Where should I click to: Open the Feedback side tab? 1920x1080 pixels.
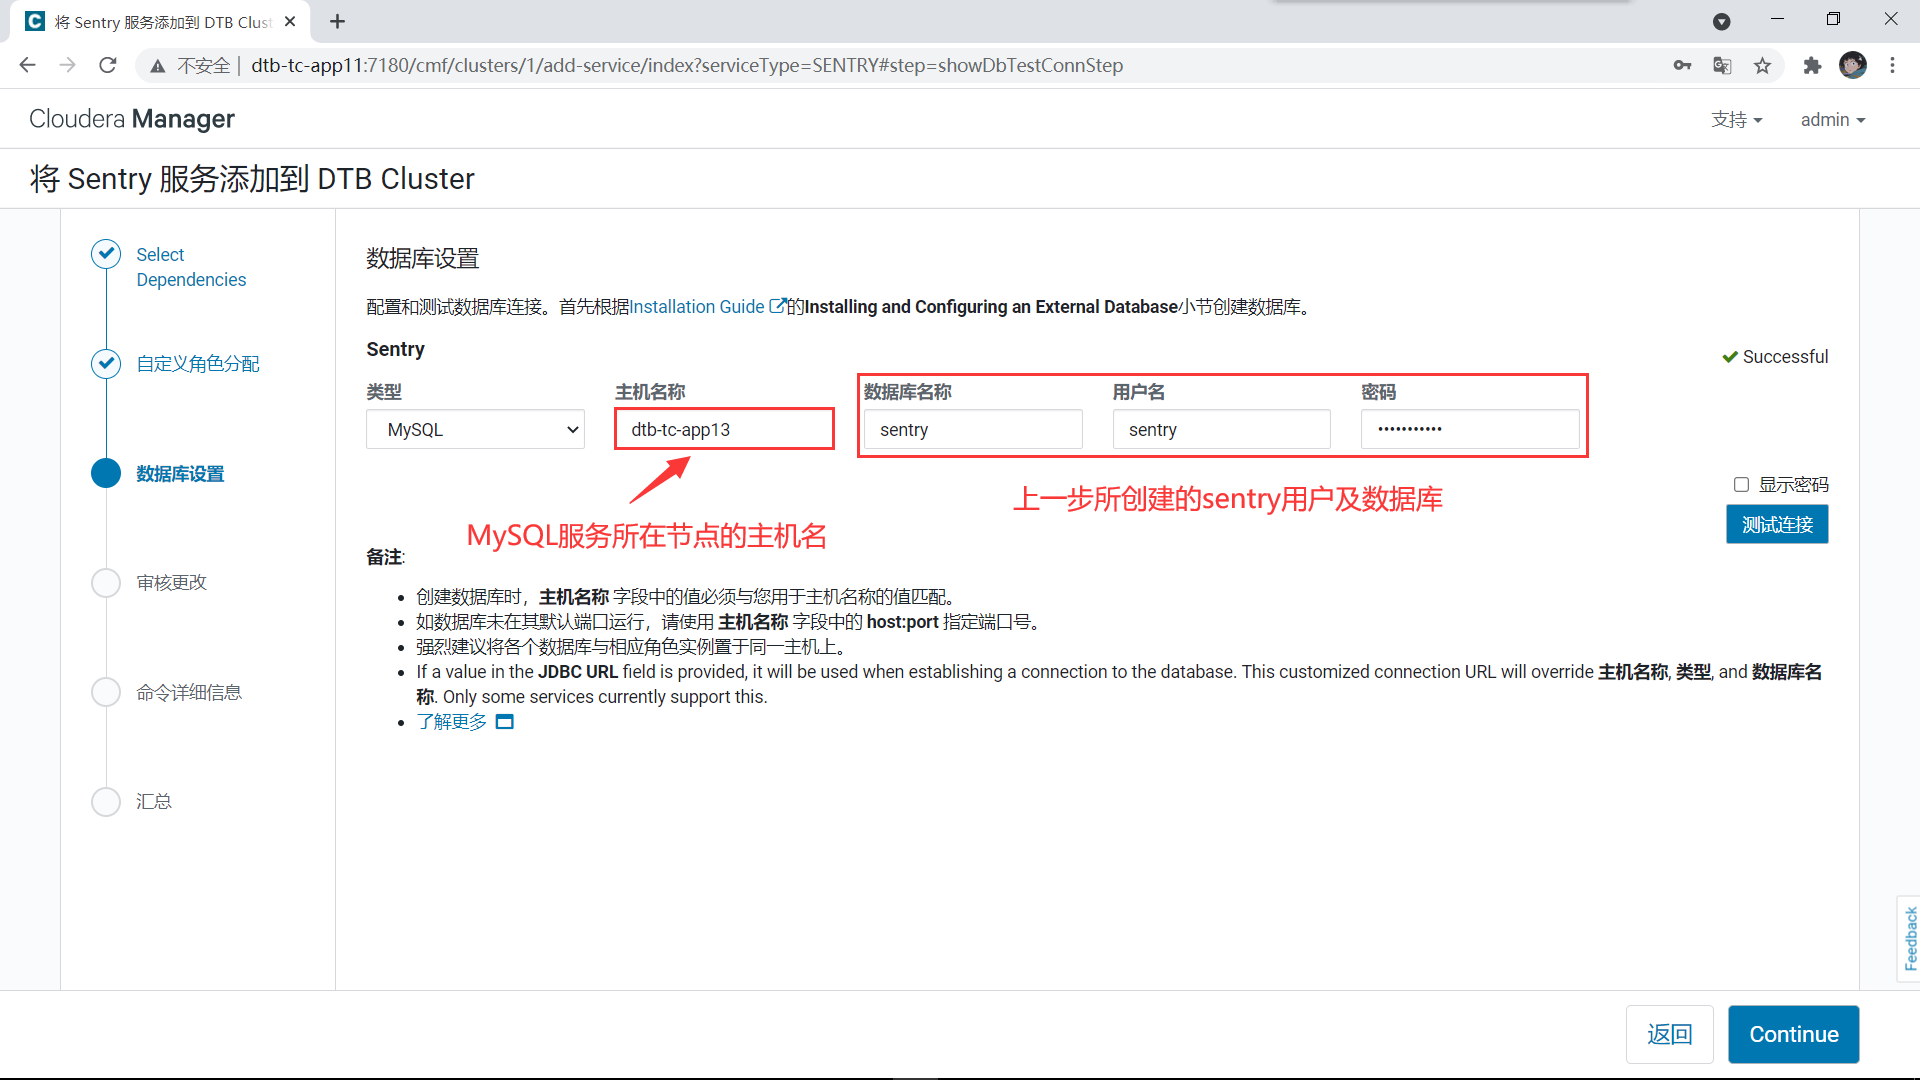tap(1909, 938)
